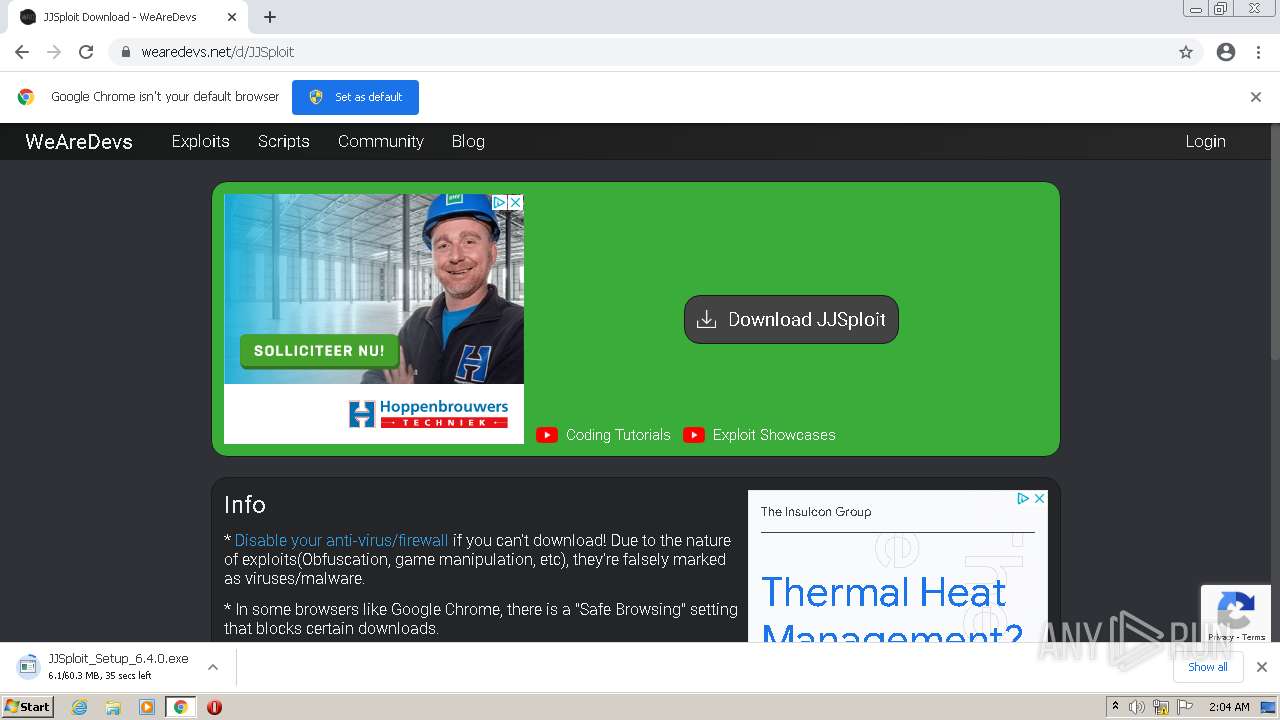Open the Windows Start menu

coord(28,706)
